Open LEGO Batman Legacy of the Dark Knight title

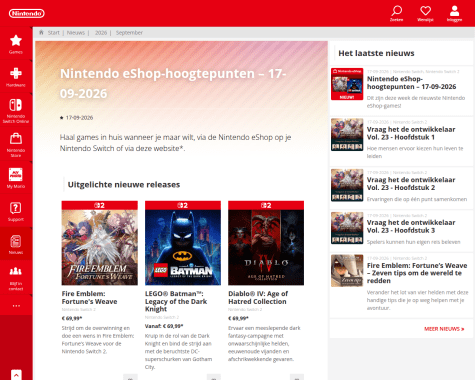[x=176, y=301]
